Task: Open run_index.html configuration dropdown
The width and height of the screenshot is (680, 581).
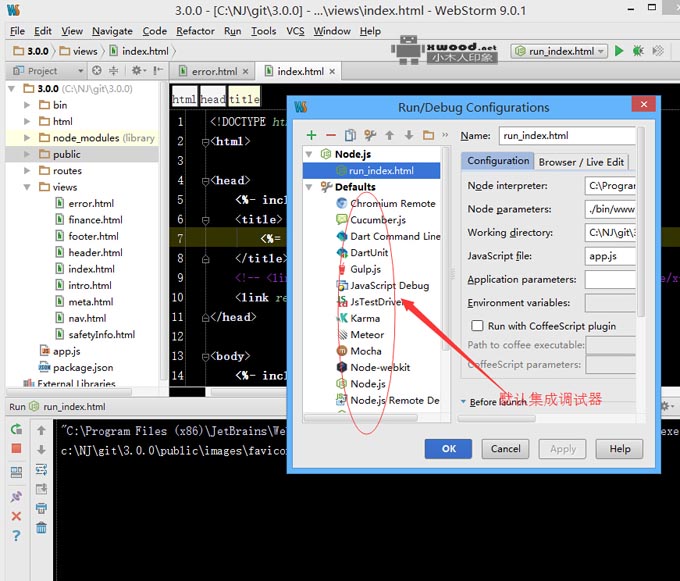Action: (559, 51)
